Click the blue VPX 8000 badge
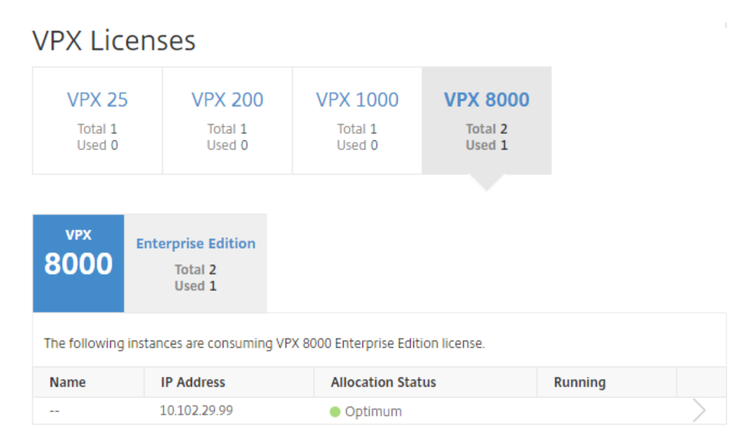Screen dimensions: 750x447 (x=78, y=263)
